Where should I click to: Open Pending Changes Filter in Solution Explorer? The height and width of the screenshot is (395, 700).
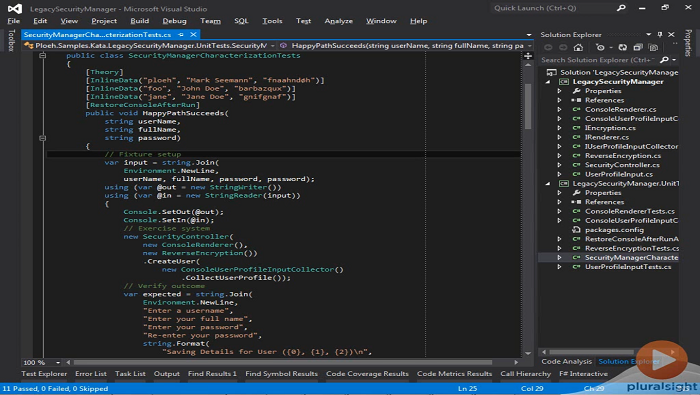tap(601, 47)
